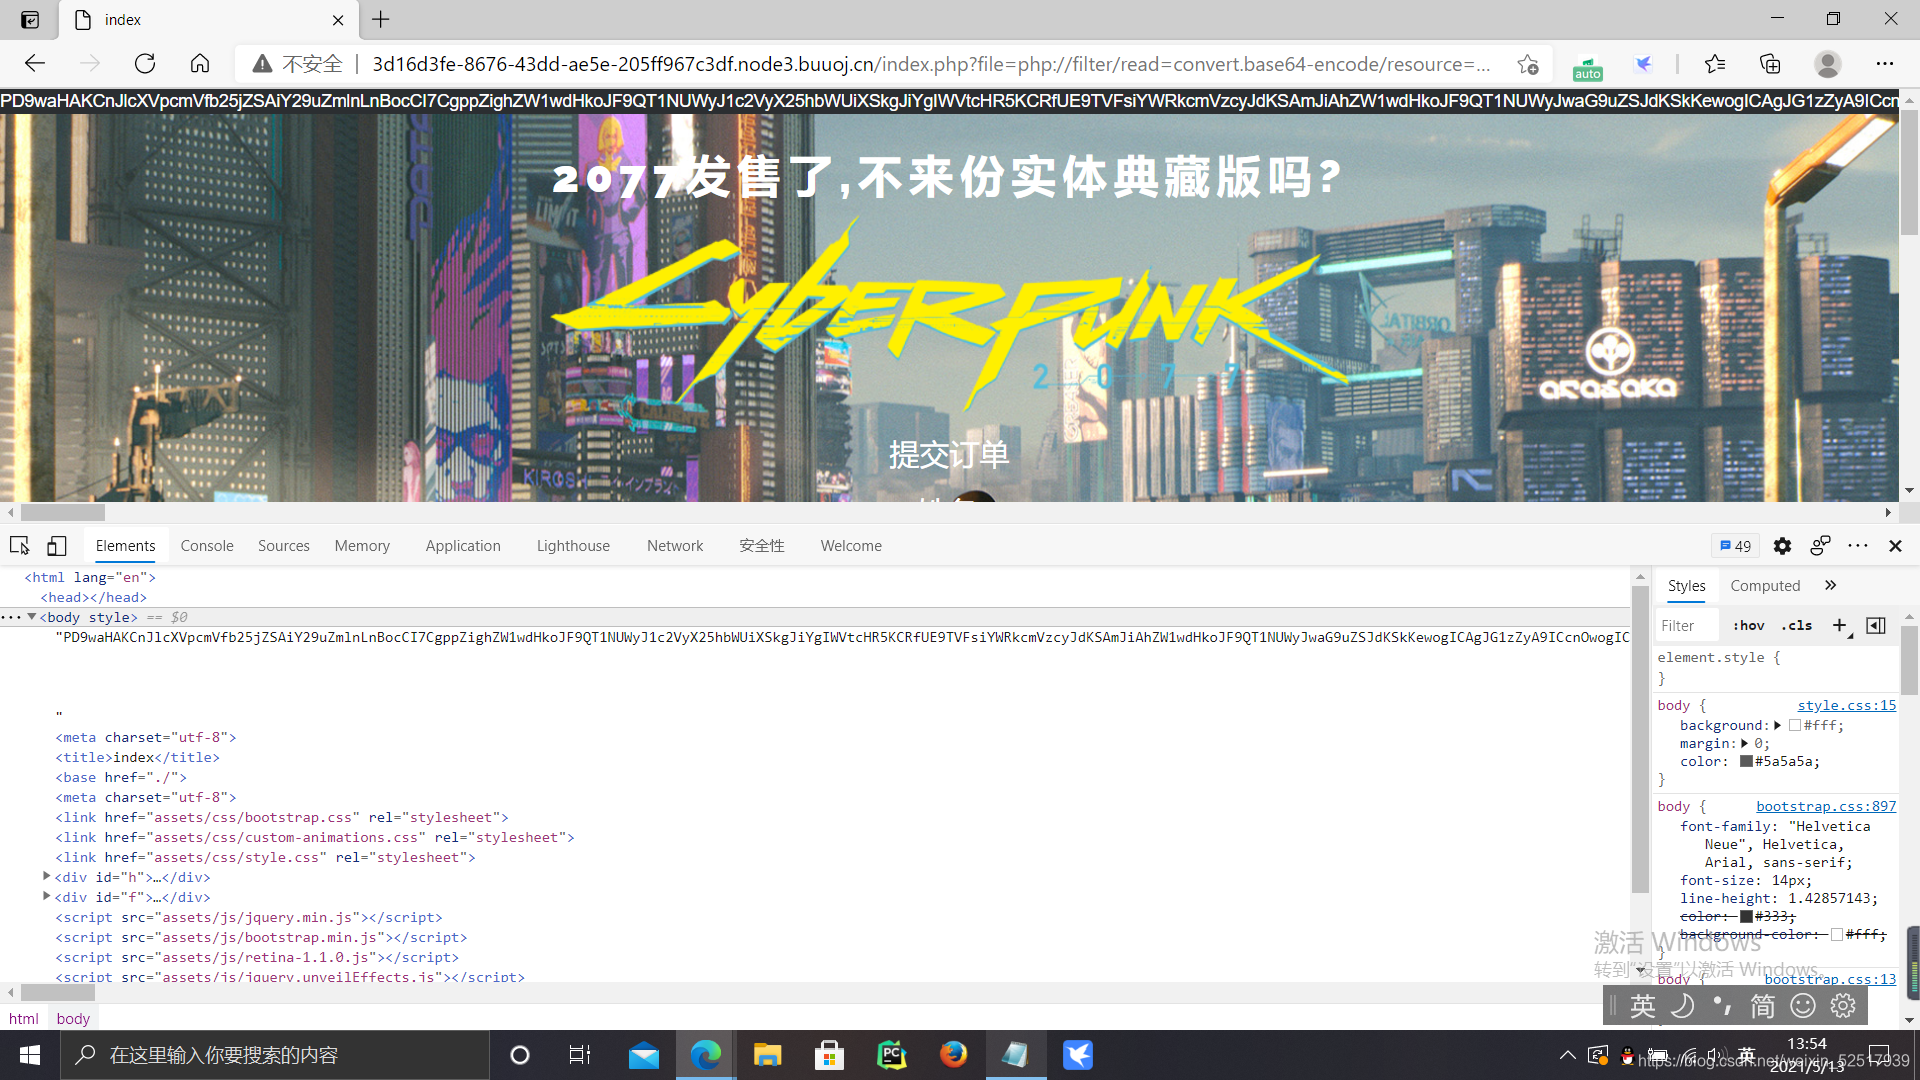Toggle the visibility of div id=h element
The image size is (1920, 1080).
[x=47, y=877]
